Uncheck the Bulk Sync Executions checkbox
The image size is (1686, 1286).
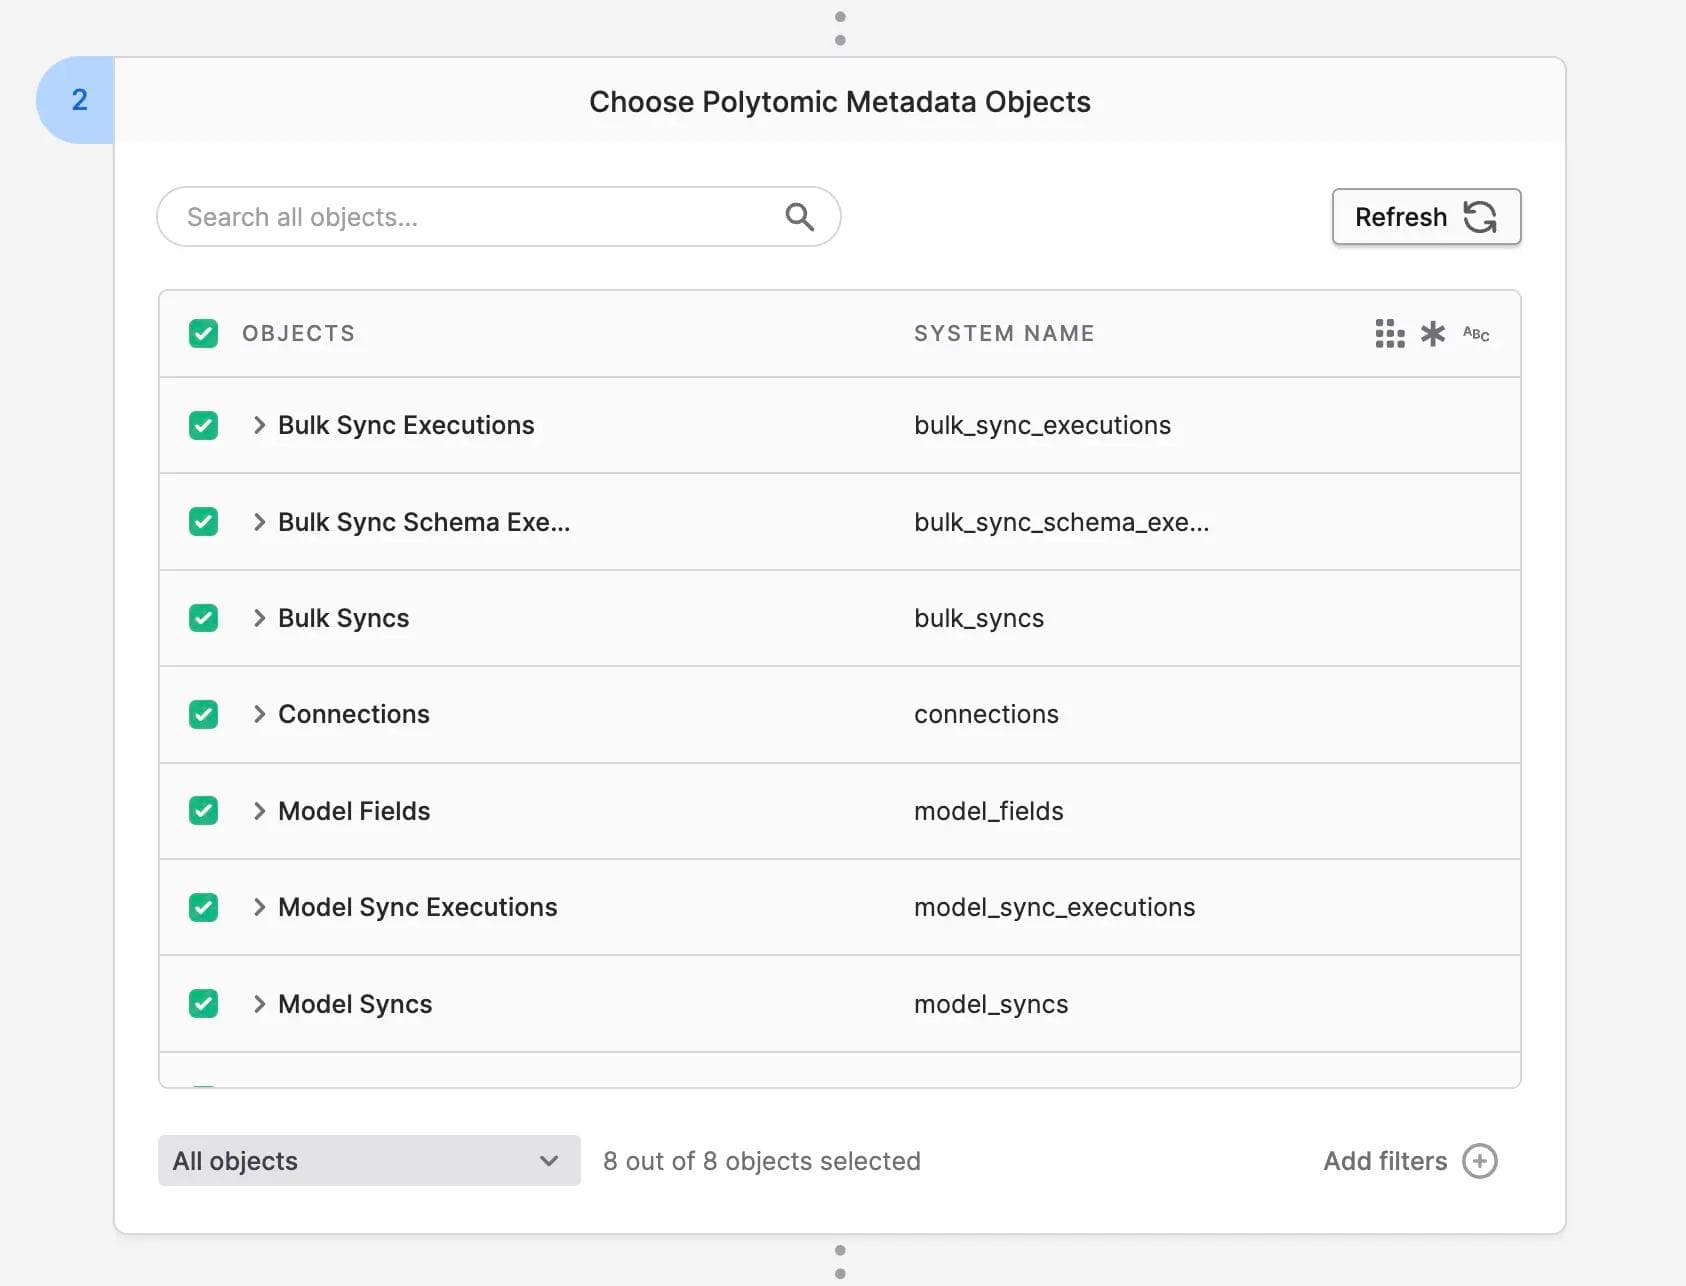click(204, 426)
